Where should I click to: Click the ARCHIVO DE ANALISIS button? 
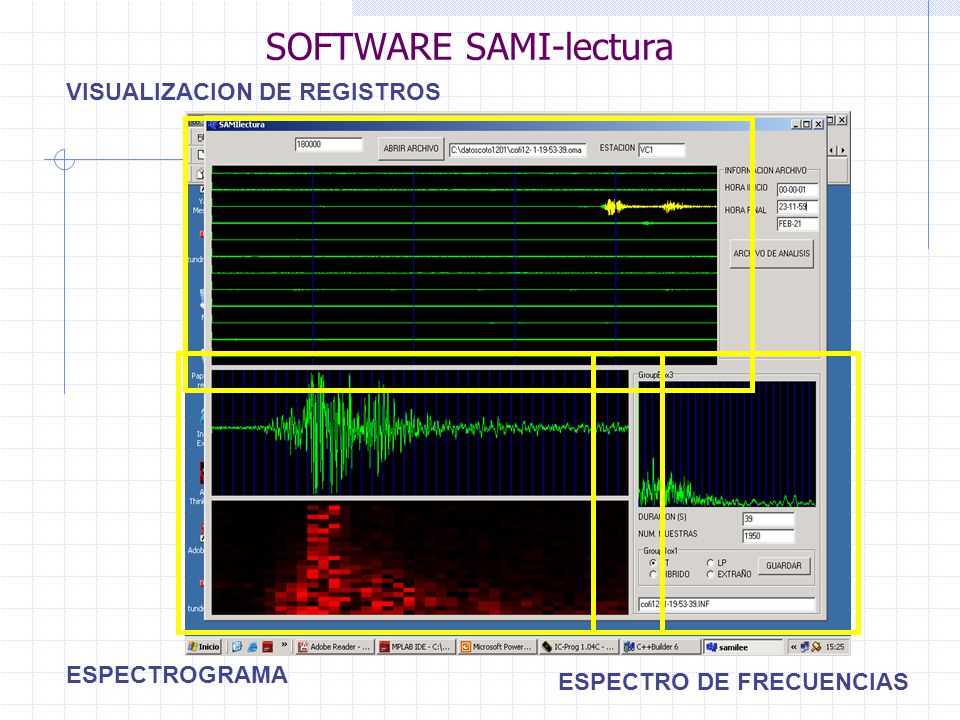point(772,253)
